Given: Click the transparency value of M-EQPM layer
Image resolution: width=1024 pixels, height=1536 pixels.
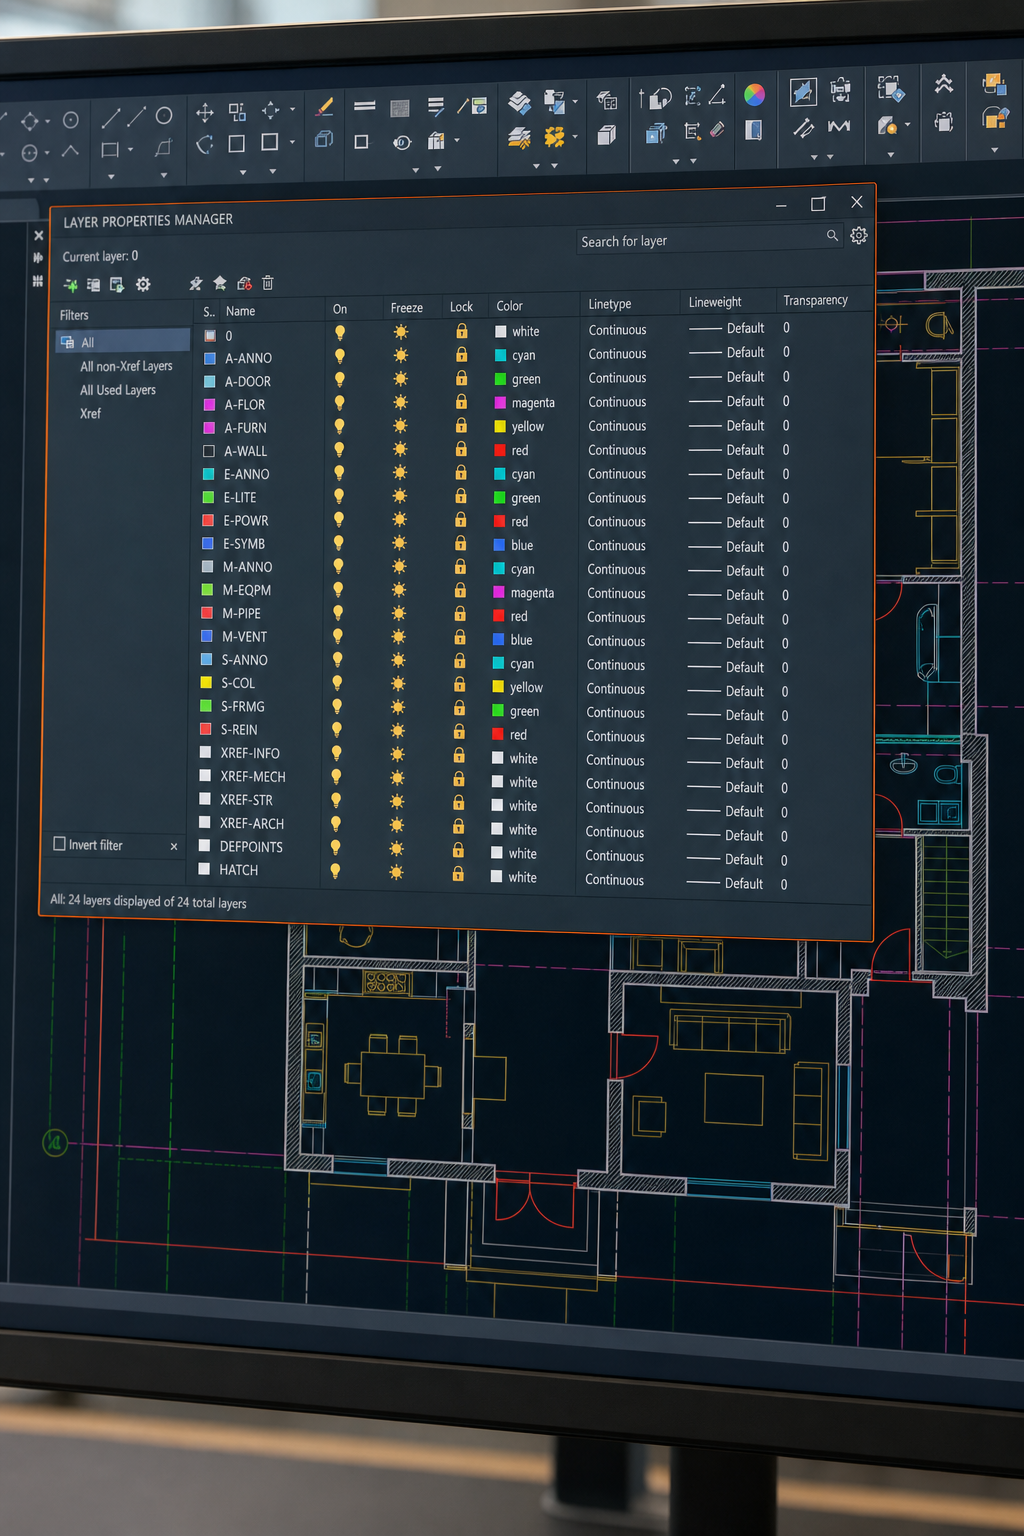Looking at the screenshot, I should tap(786, 595).
